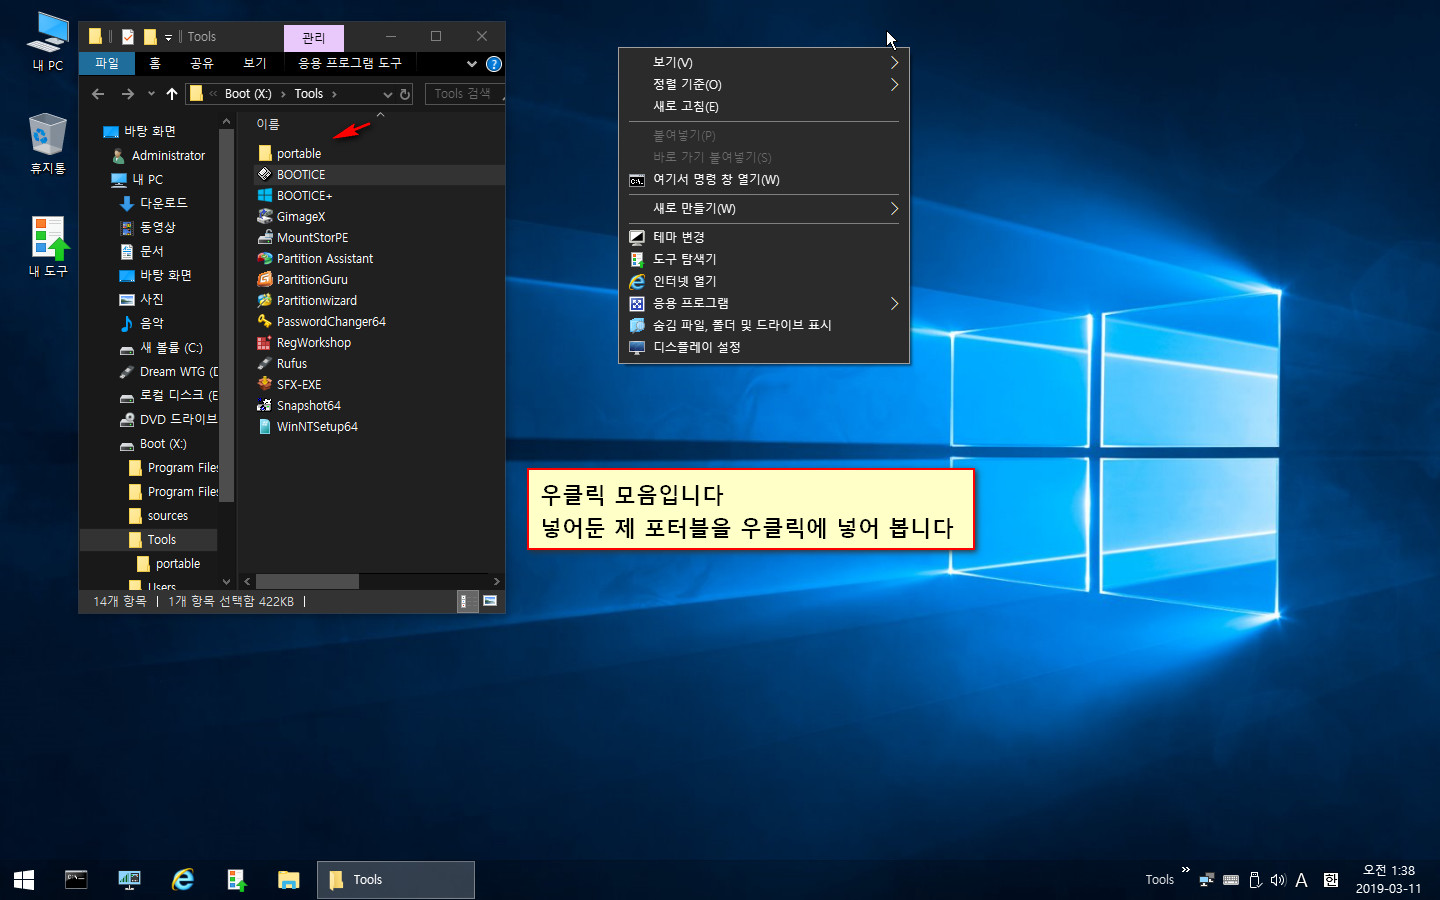Select Tools folder in navigation tree
Screen dimensions: 1440x900
(x=161, y=540)
